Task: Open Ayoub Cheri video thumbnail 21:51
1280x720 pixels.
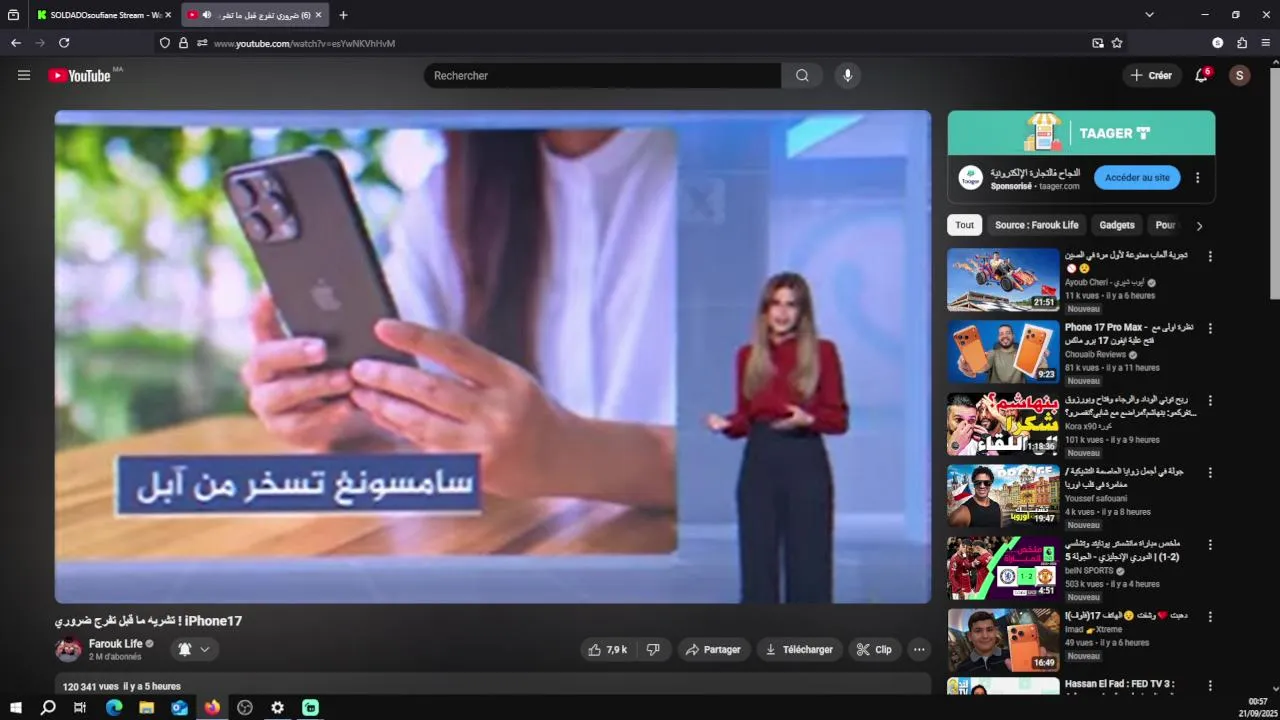Action: pos(1003,280)
